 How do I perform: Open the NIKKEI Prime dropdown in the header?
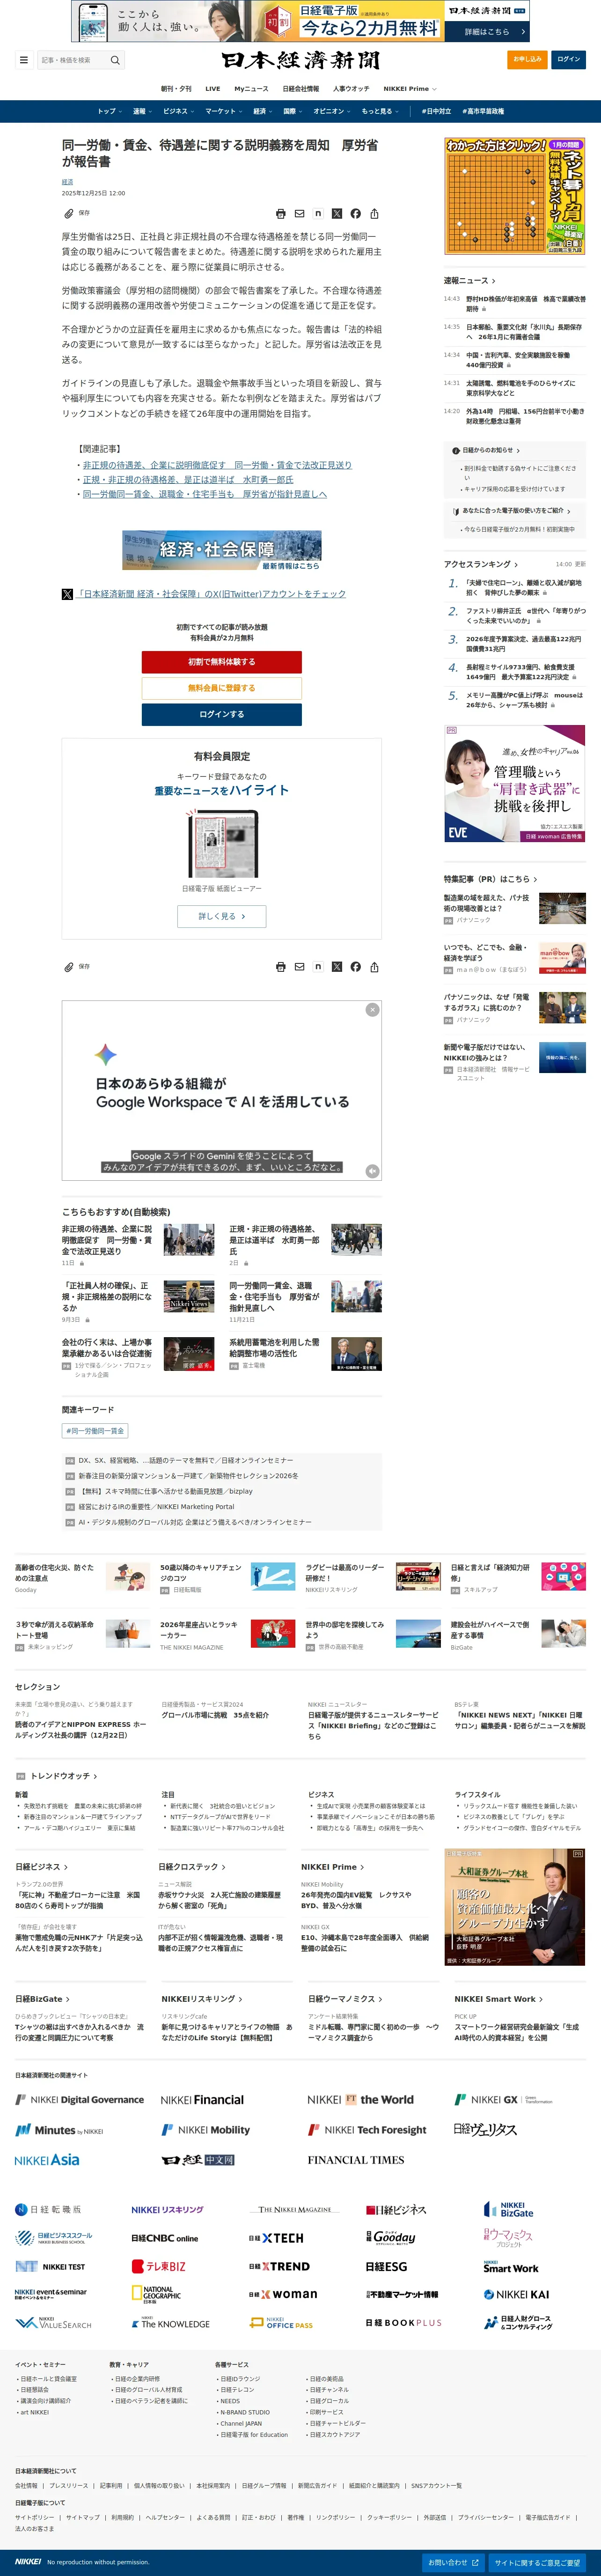coord(410,89)
